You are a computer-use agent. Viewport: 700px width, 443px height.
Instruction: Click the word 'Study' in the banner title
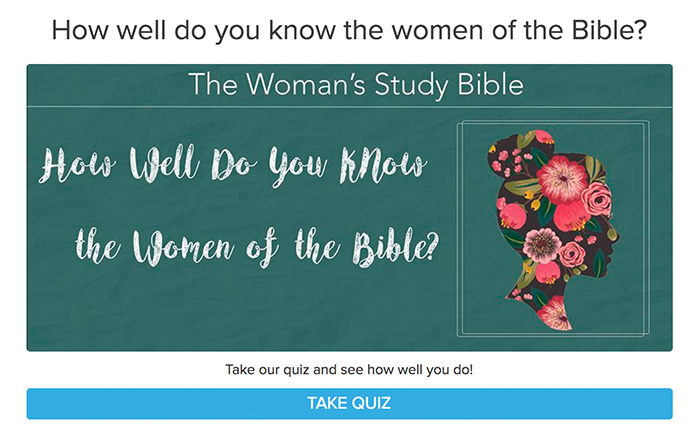tap(411, 85)
